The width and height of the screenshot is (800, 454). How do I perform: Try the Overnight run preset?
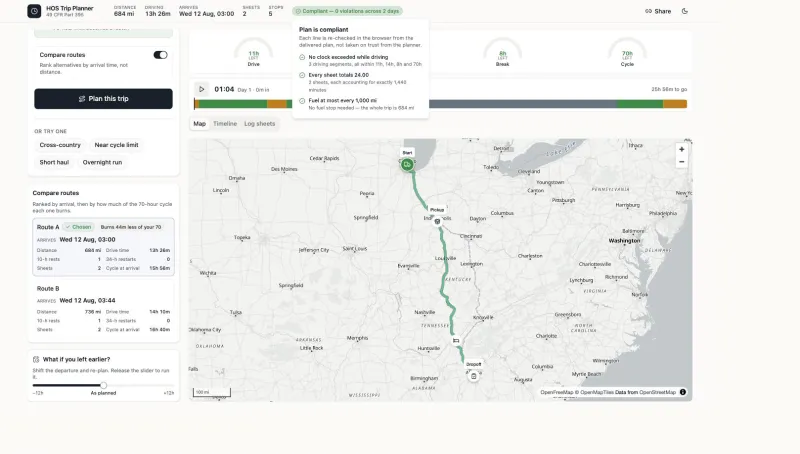tap(102, 162)
